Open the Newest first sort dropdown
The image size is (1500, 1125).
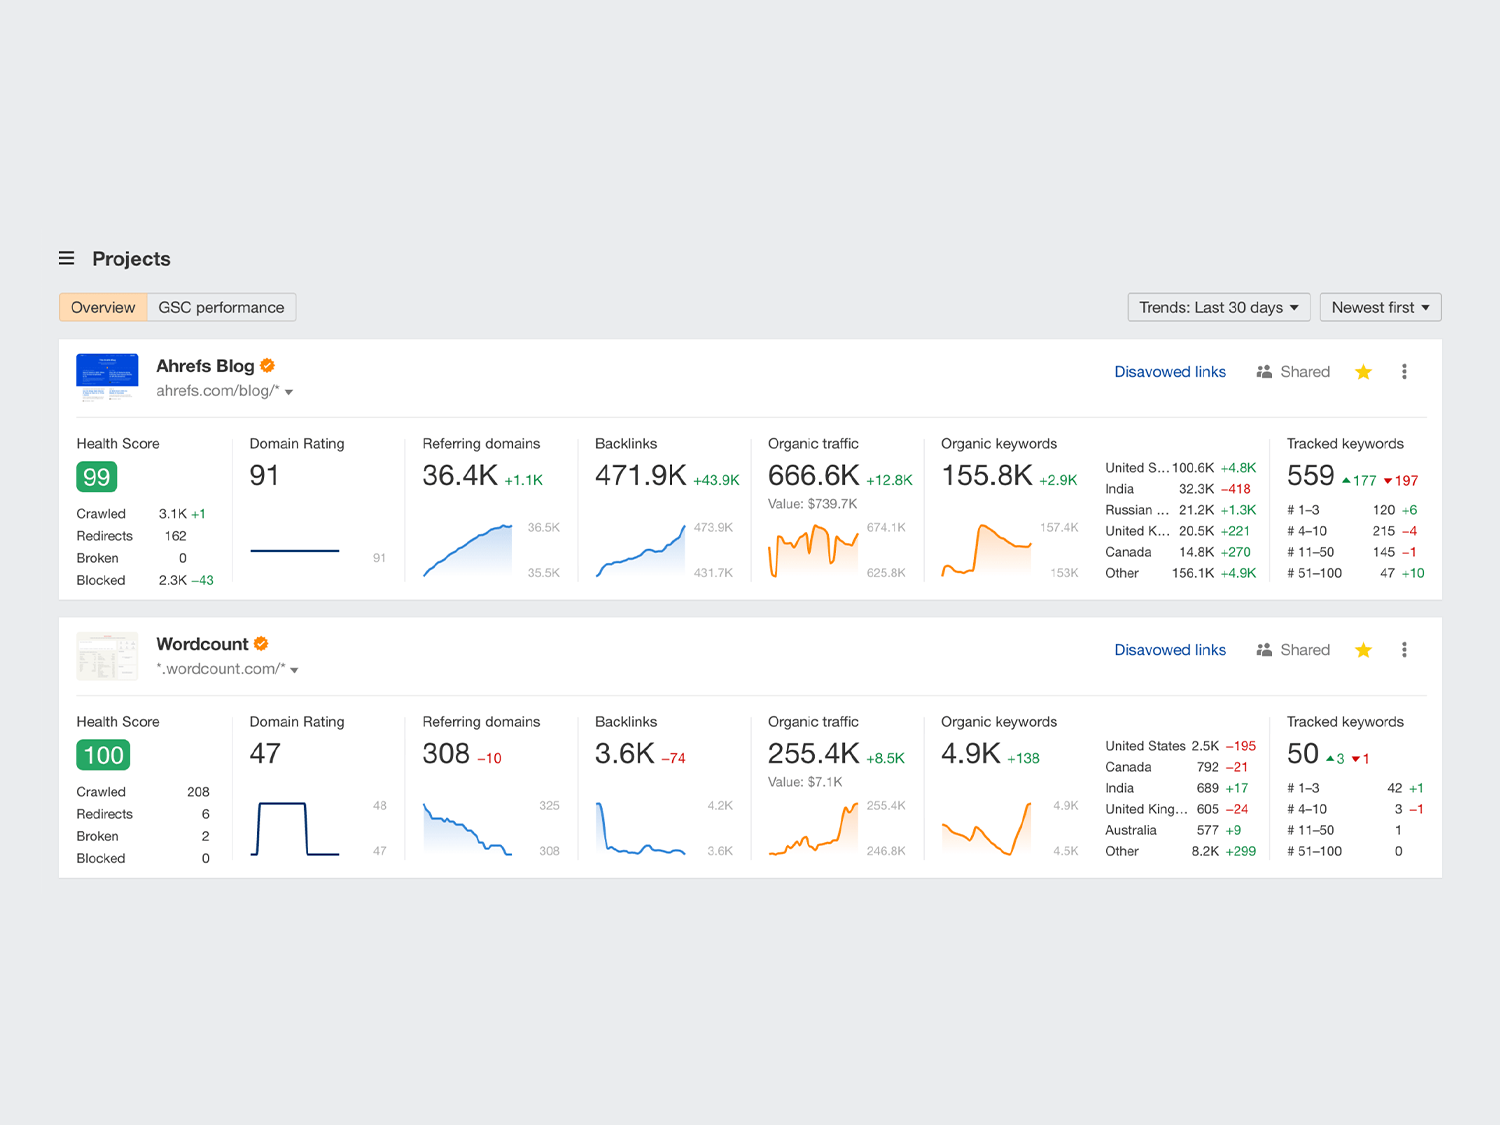click(x=1381, y=307)
